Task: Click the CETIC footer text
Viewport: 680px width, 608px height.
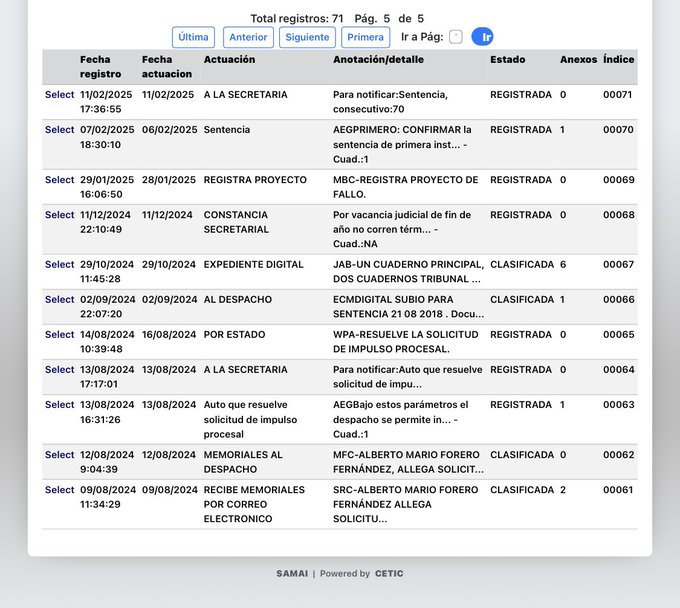Action: click(x=389, y=573)
